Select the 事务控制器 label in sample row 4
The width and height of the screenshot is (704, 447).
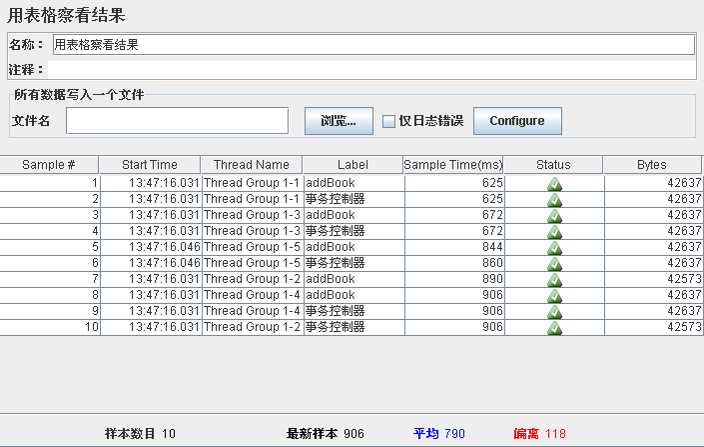(x=335, y=231)
